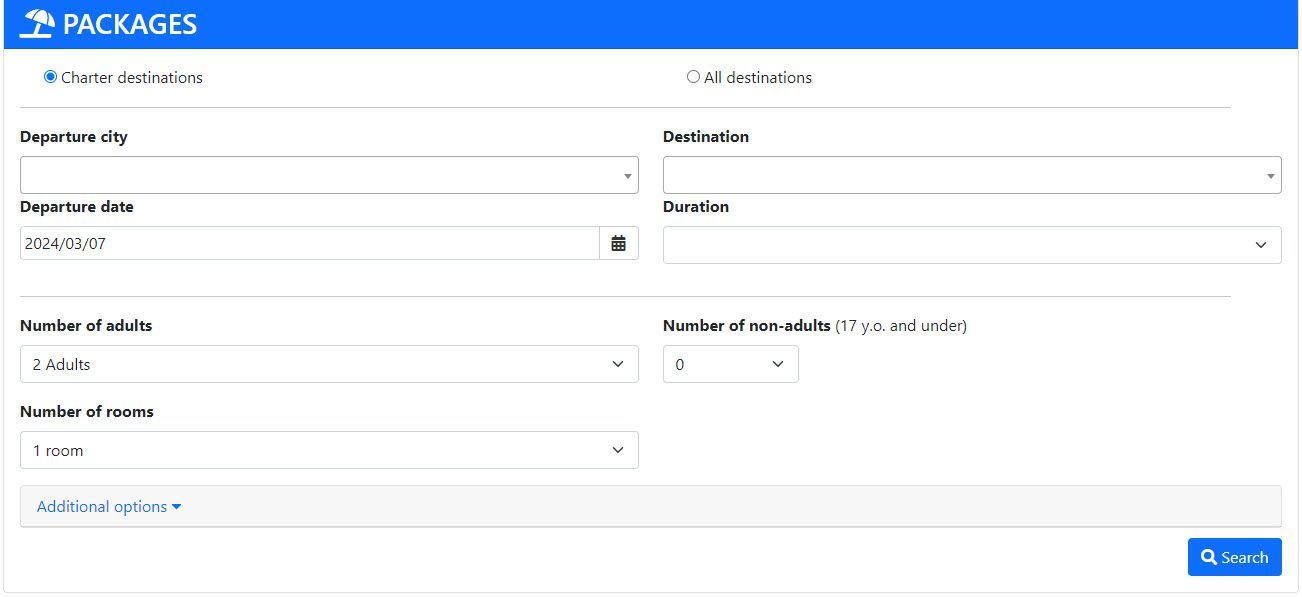The height and width of the screenshot is (597, 1302).
Task: Click the Destination dropdown arrow
Action: (x=1271, y=176)
